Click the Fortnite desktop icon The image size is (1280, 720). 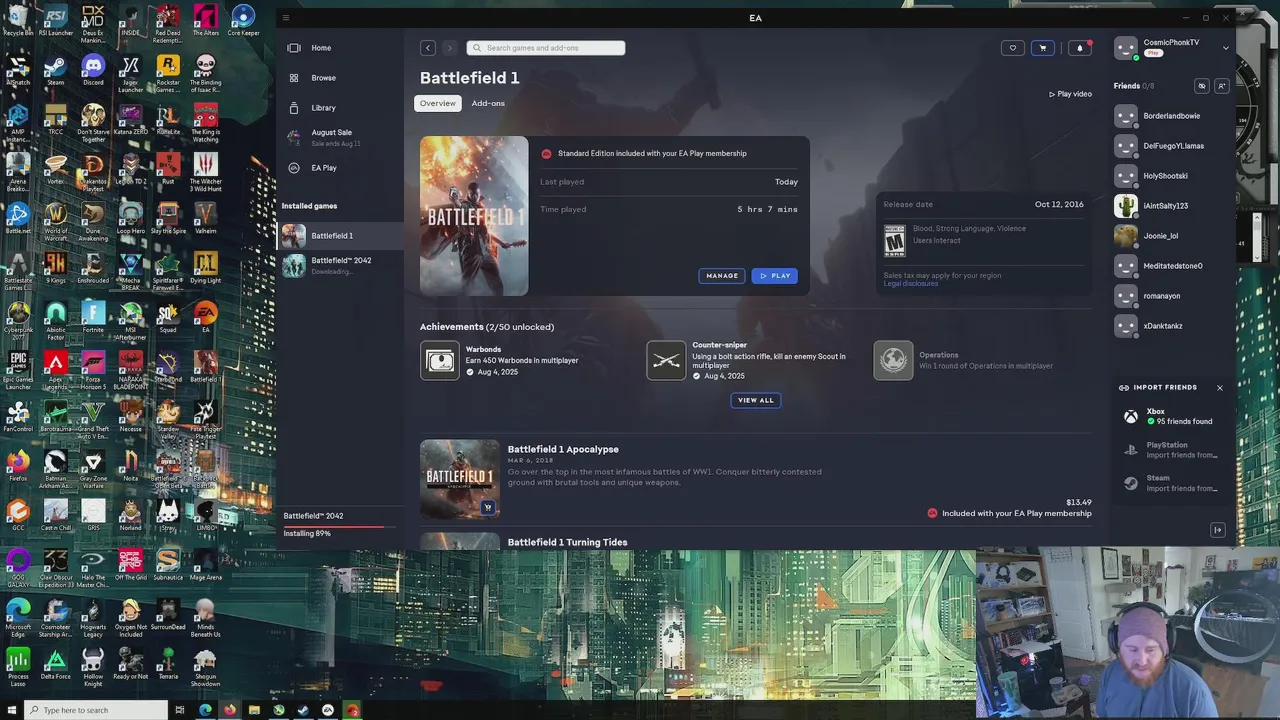click(x=93, y=319)
